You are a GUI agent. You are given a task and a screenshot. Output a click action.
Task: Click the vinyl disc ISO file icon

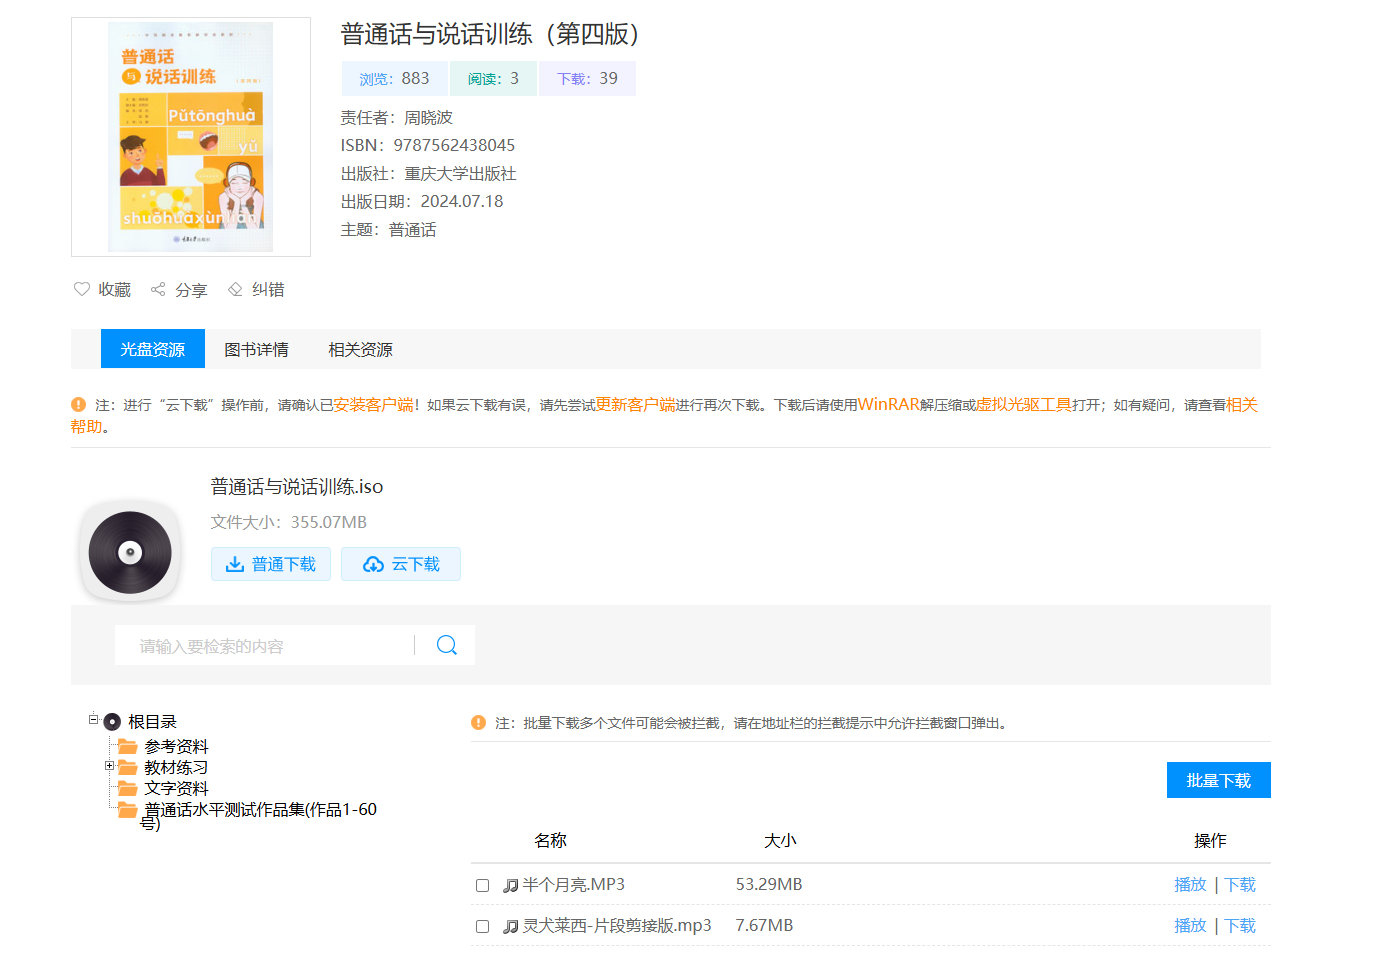(130, 552)
